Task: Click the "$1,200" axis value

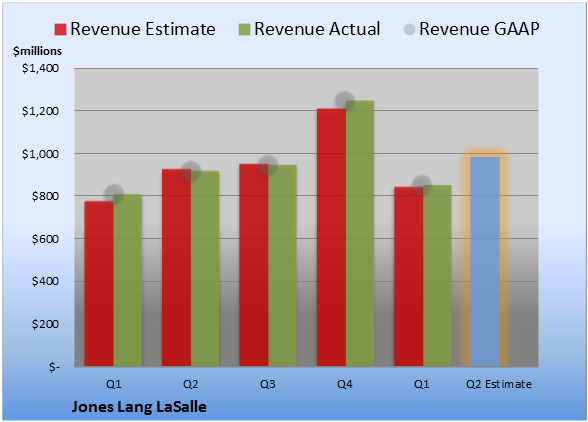Action: [x=40, y=111]
